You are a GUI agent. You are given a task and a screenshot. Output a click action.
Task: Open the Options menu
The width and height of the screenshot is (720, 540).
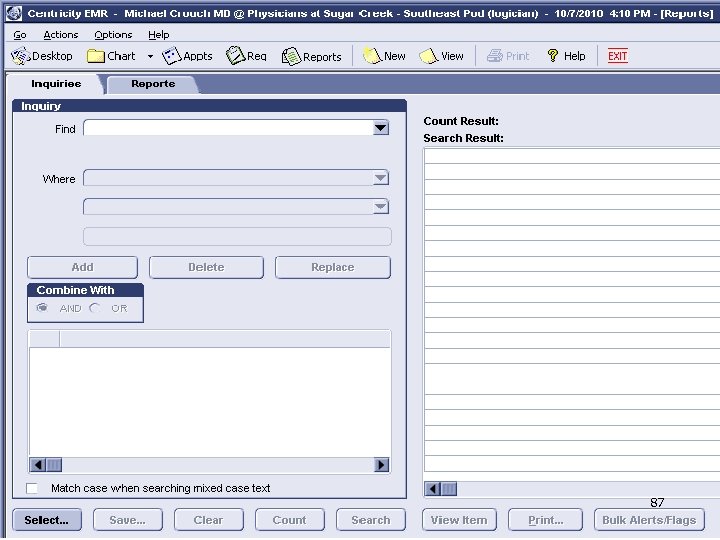click(113, 35)
